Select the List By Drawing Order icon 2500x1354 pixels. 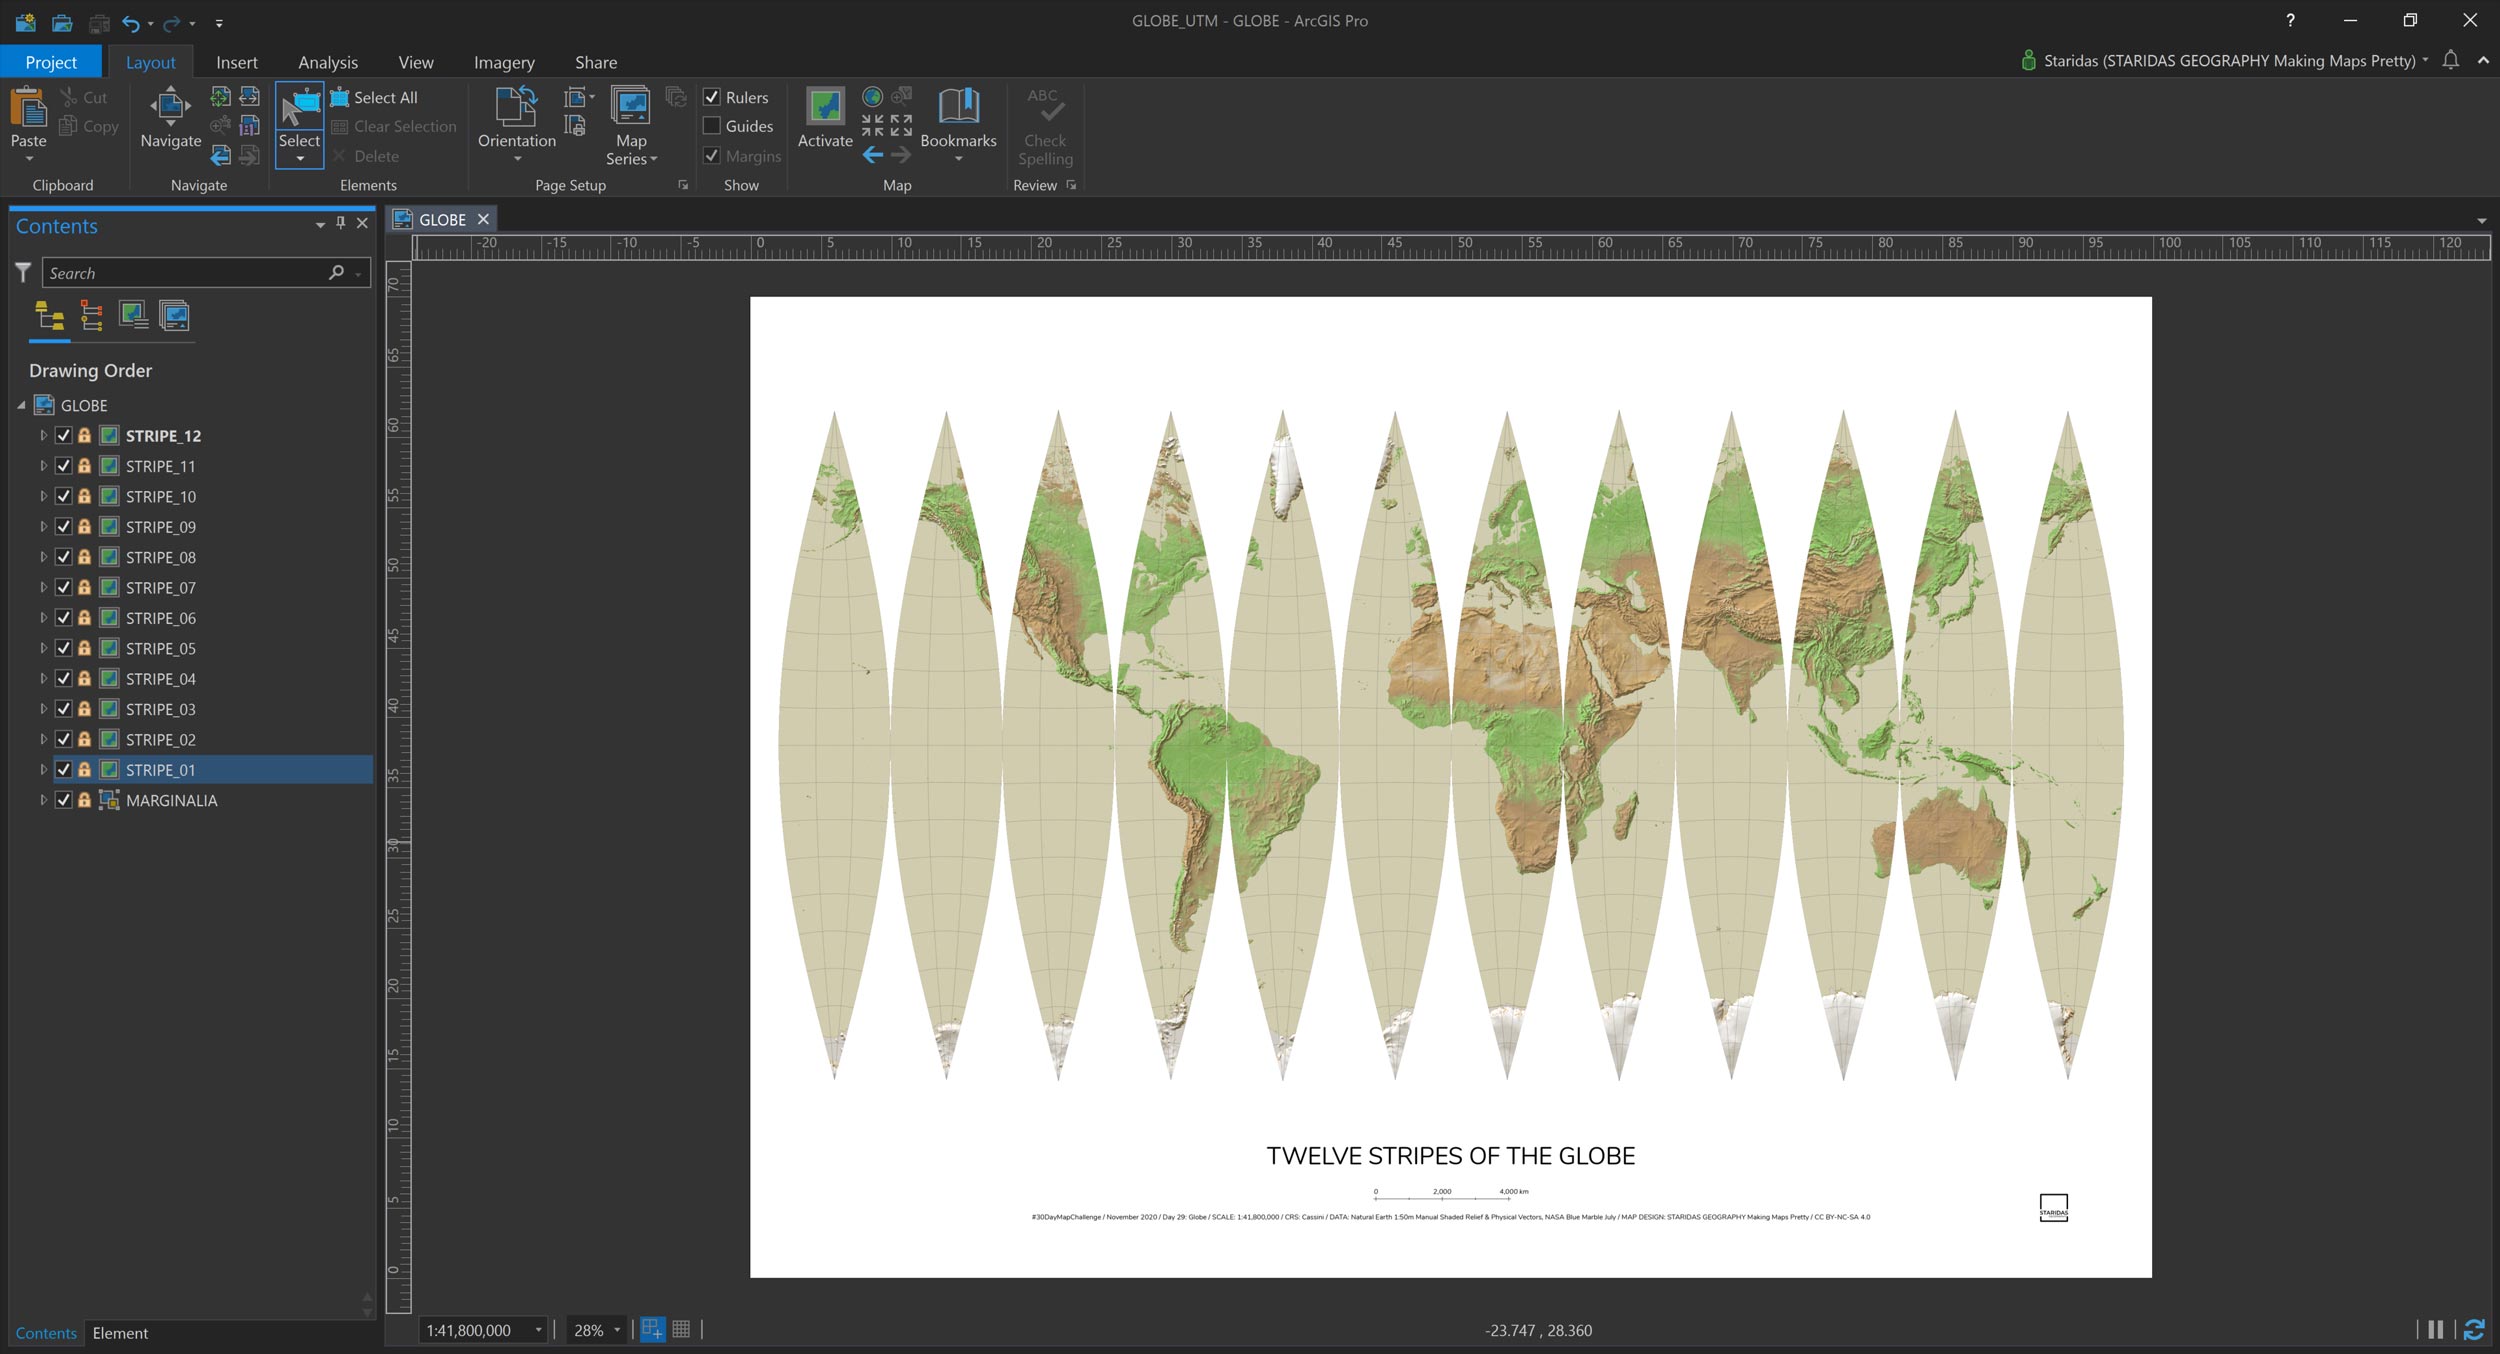pos(50,316)
